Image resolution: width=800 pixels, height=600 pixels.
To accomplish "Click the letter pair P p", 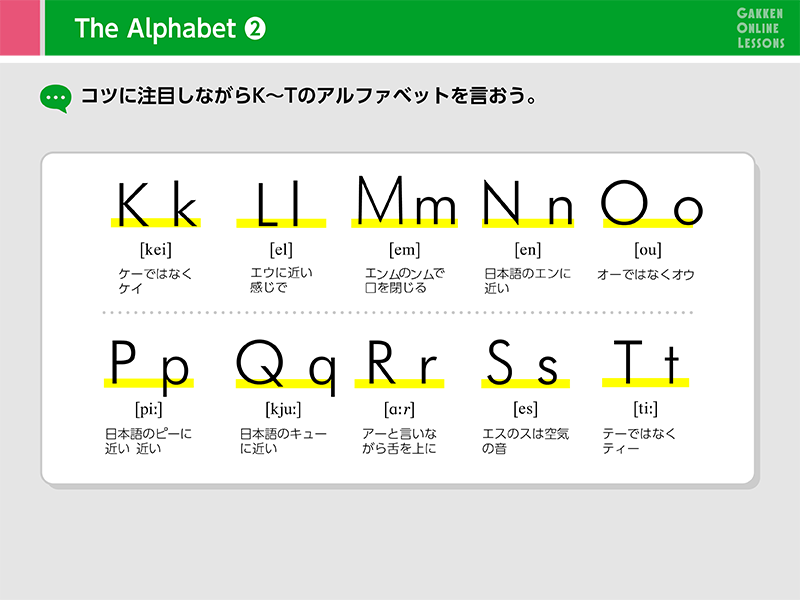I will pos(148,366).
